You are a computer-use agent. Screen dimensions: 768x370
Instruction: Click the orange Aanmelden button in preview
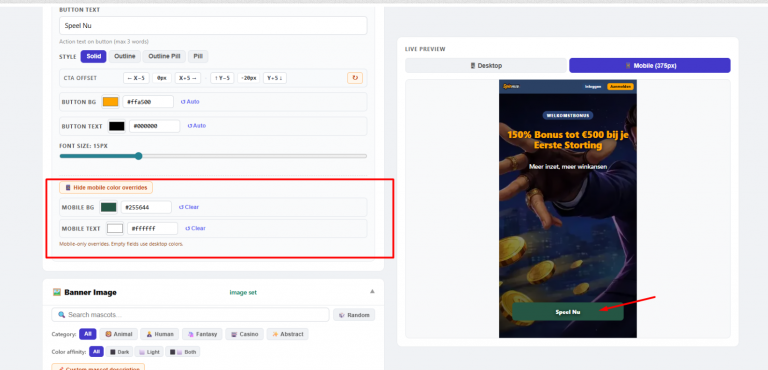[621, 87]
